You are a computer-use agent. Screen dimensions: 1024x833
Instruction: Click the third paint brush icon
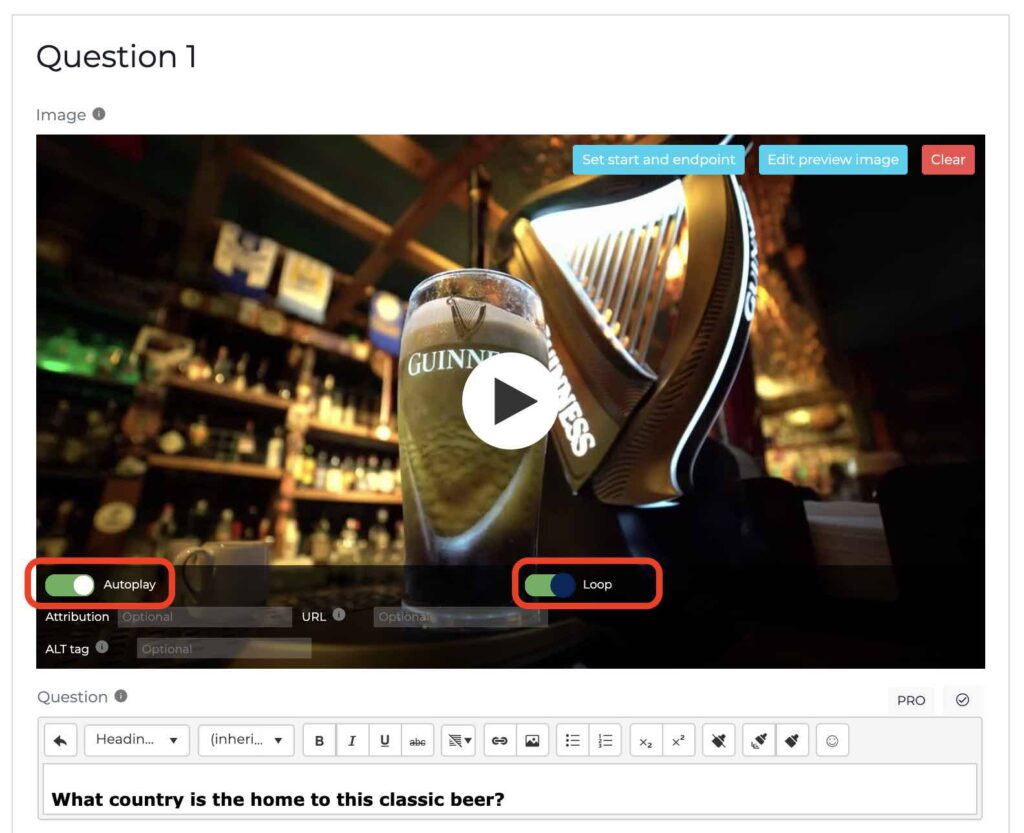point(792,740)
